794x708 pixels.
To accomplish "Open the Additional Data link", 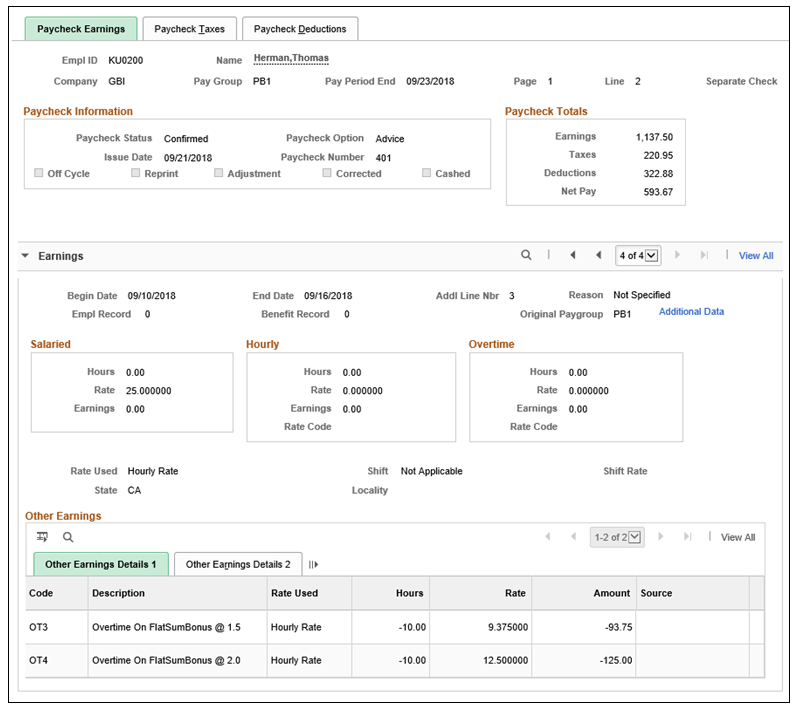I will click(x=691, y=311).
